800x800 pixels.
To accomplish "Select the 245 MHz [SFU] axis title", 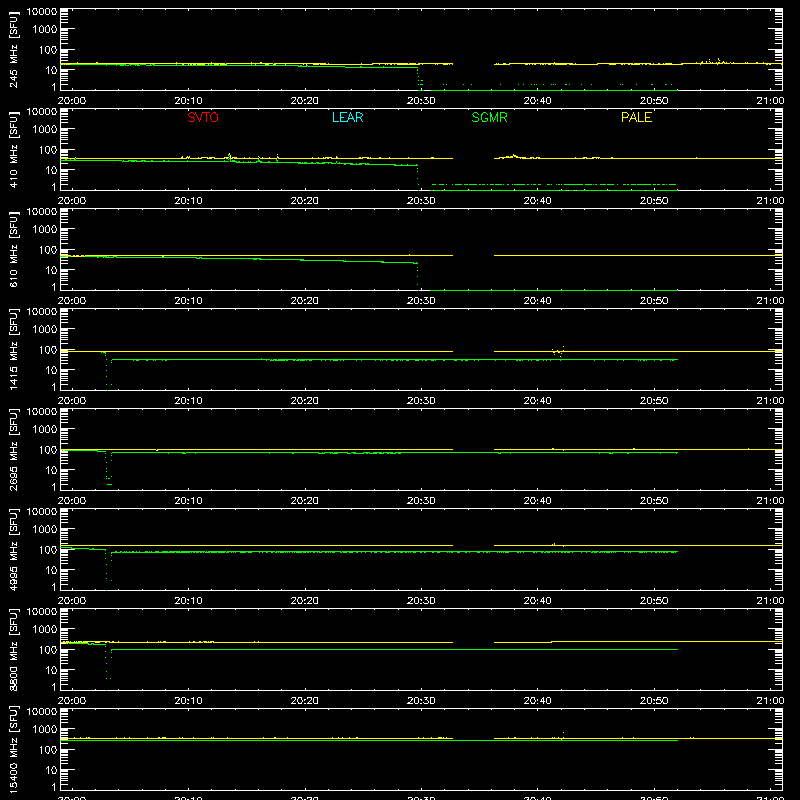I will (x=14, y=49).
